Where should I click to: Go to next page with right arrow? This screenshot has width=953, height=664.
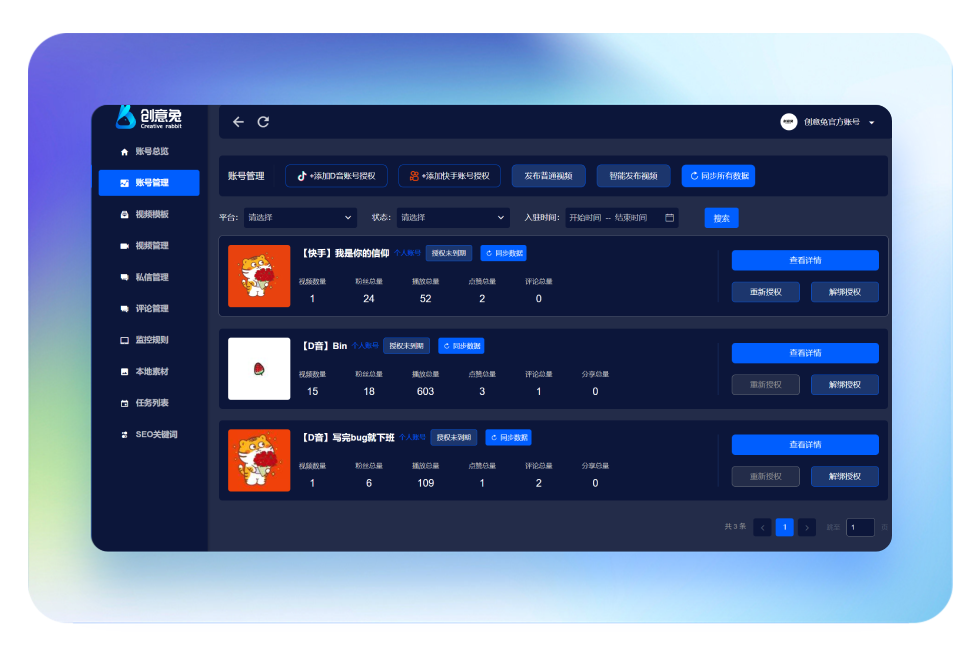pos(808,527)
